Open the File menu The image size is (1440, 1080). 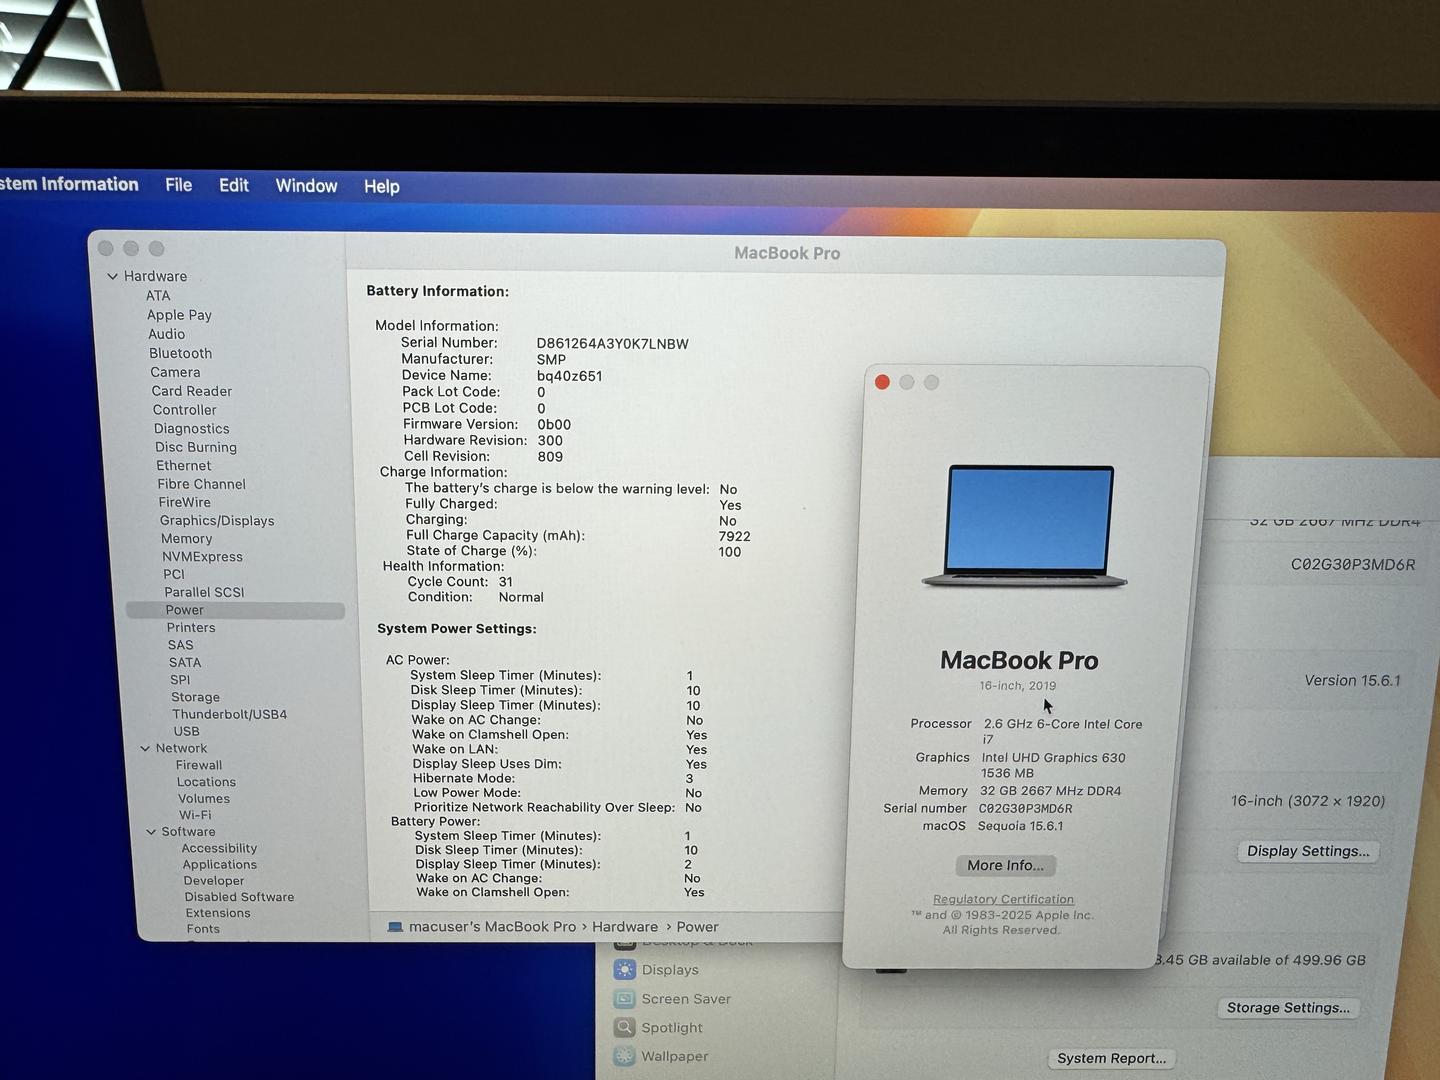click(179, 185)
